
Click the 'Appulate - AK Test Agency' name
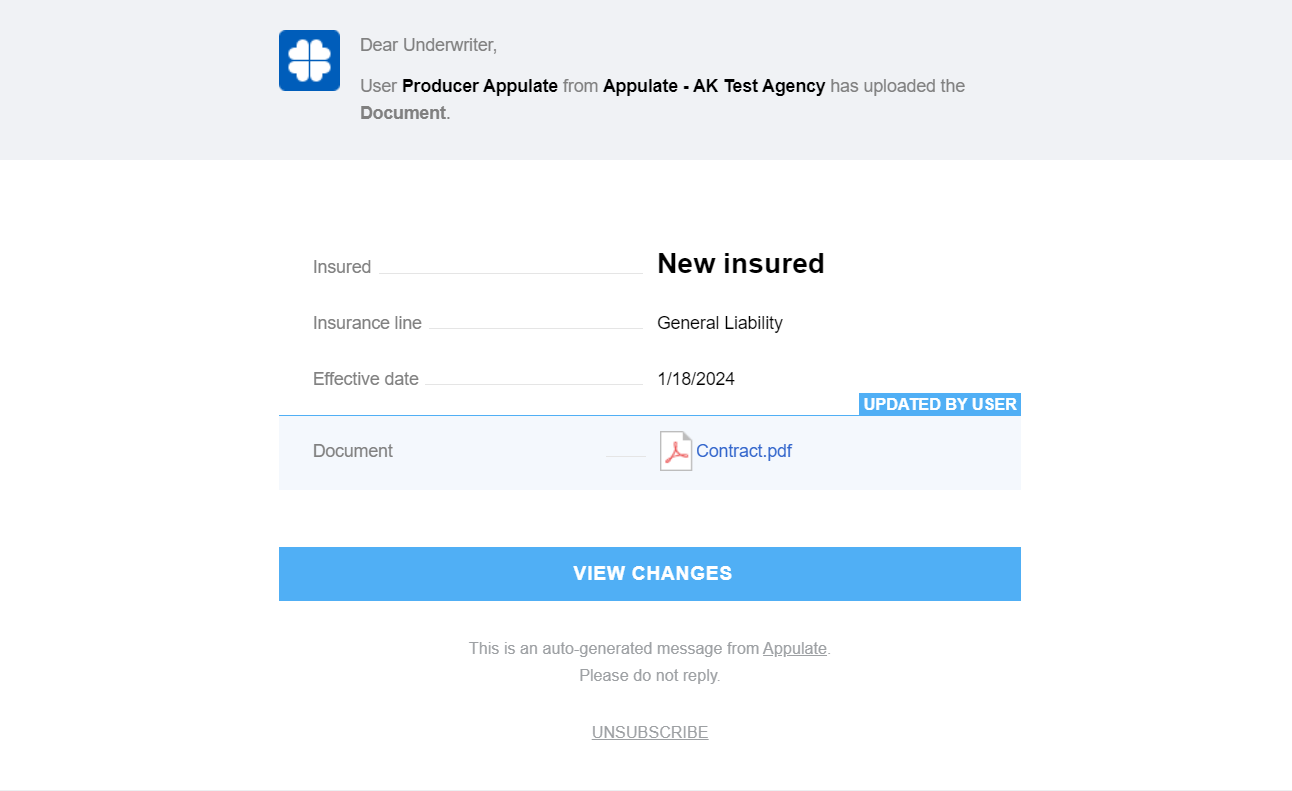[714, 86]
